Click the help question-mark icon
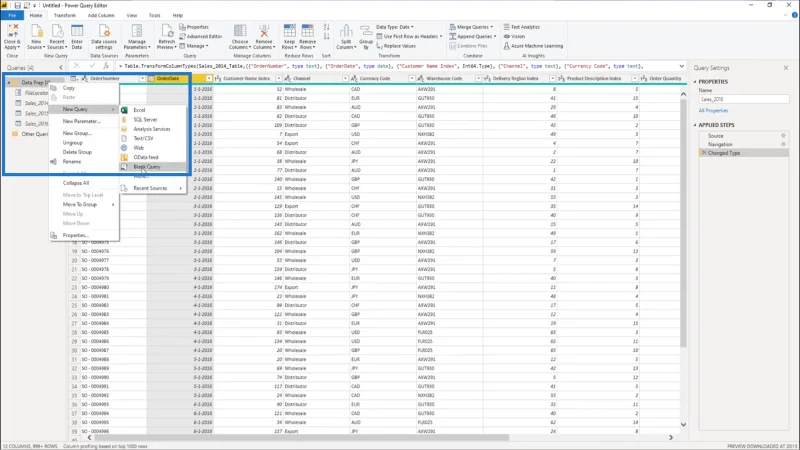The image size is (800, 450). 794,15
